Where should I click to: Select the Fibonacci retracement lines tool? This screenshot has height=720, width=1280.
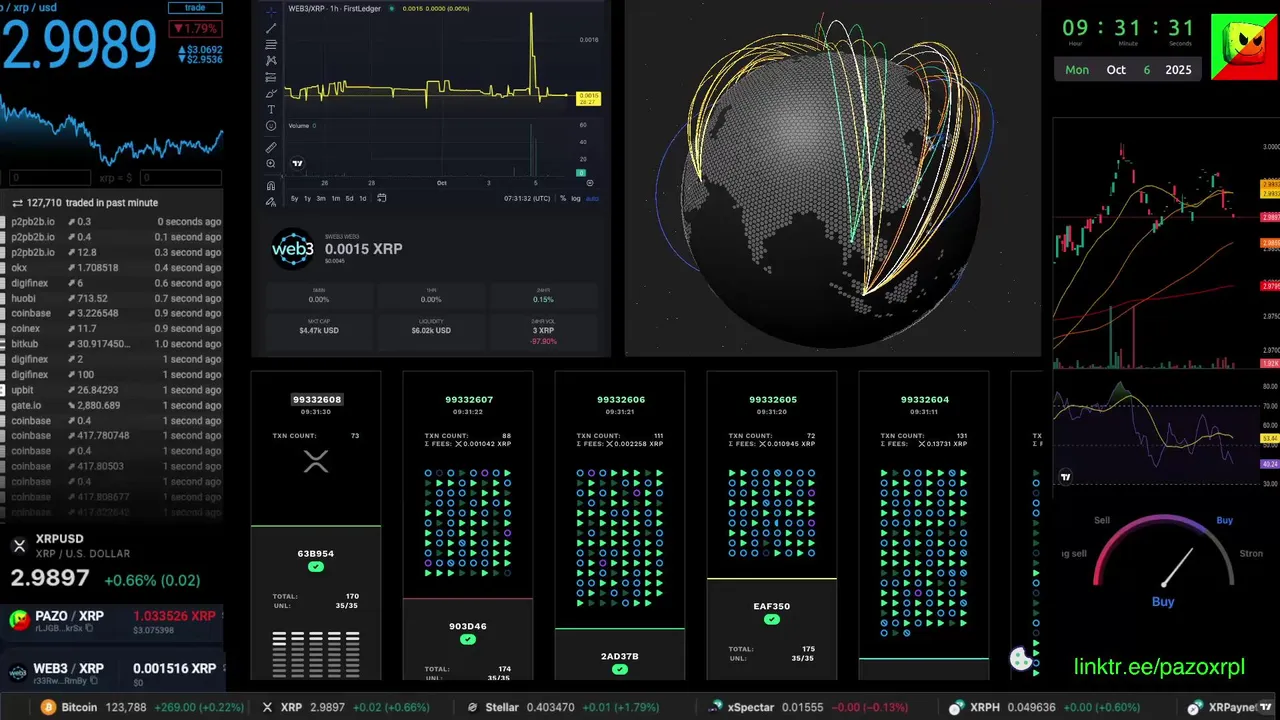coord(271,45)
